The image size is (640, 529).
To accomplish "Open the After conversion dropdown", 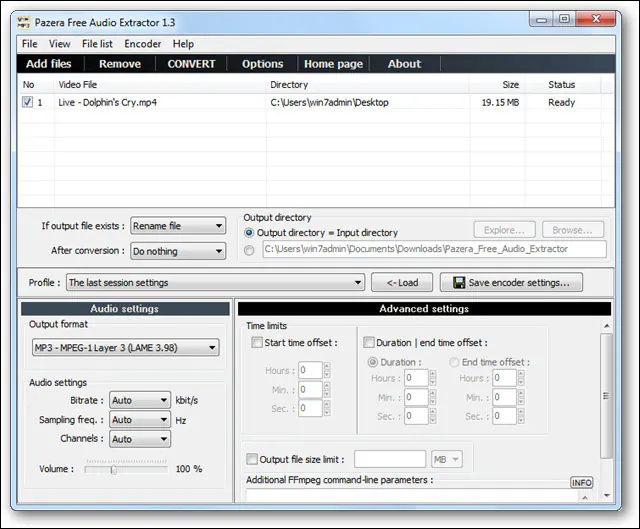I will pos(178,251).
